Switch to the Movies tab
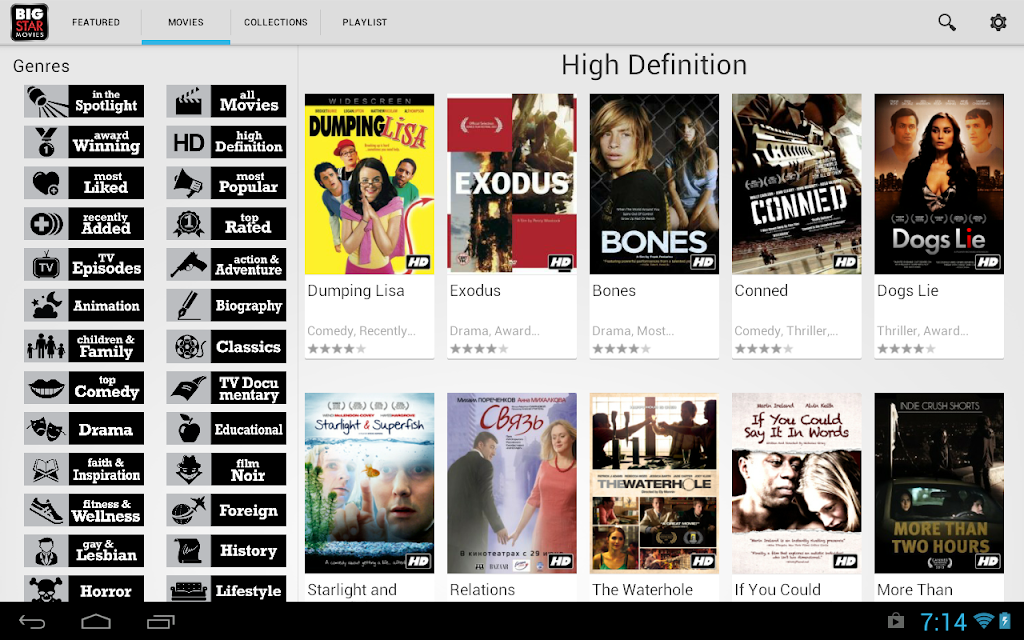The width and height of the screenshot is (1024, 640). click(185, 22)
